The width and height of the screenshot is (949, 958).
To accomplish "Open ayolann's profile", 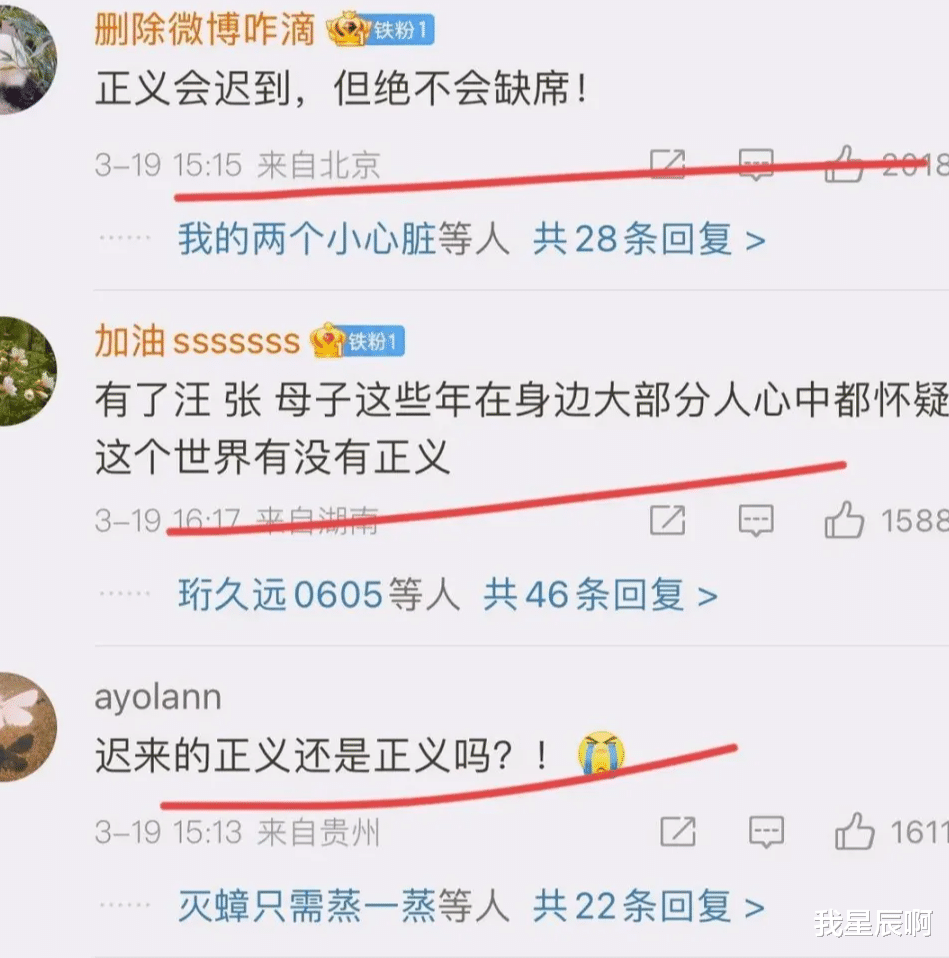I will 158,697.
